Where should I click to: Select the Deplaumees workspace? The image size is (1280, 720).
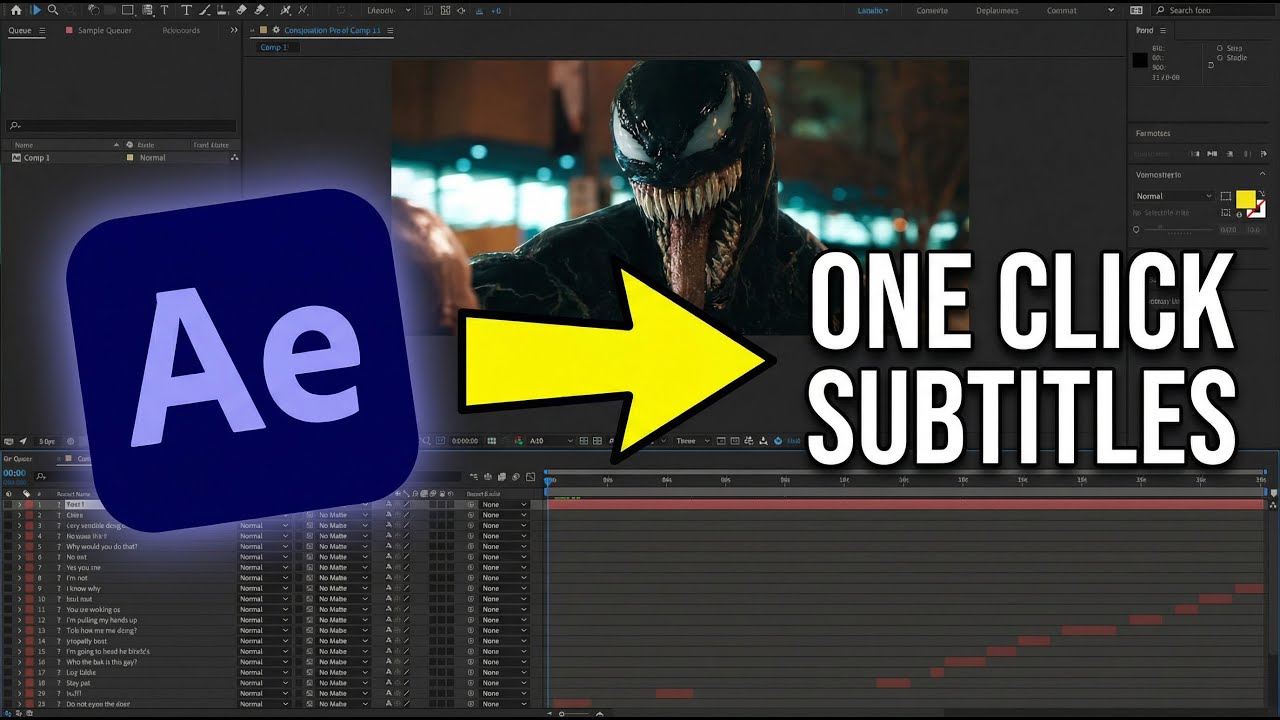998,10
